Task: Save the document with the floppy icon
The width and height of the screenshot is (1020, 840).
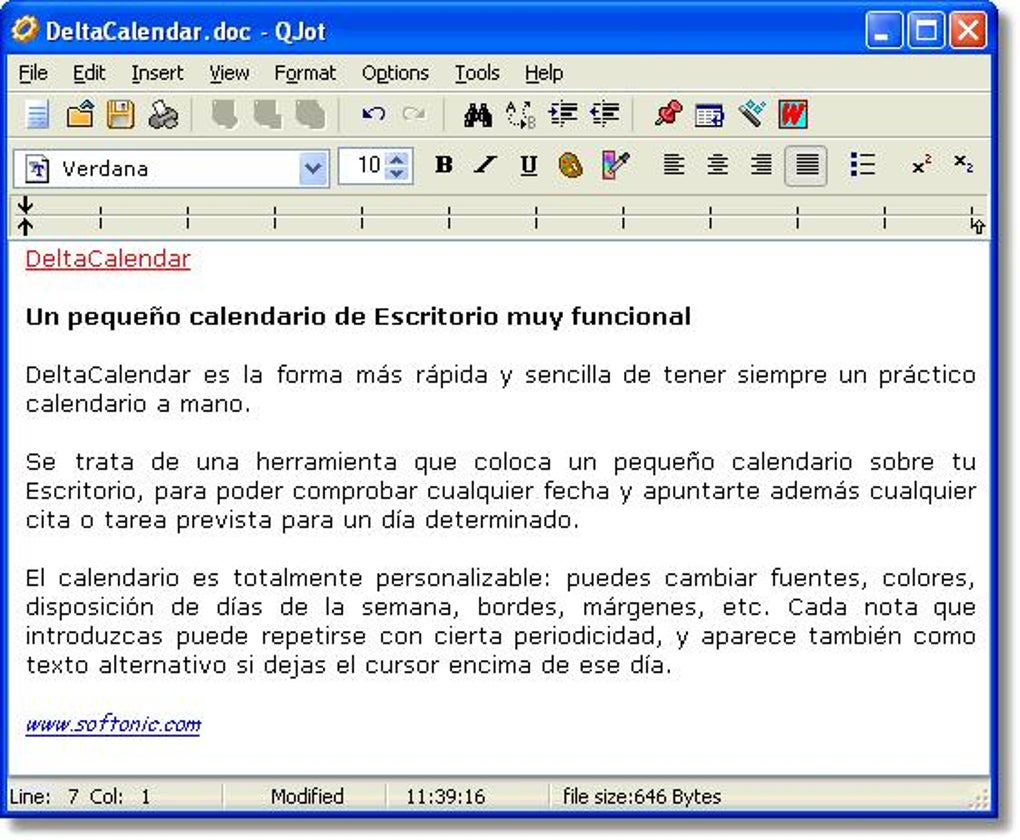Action: [x=121, y=115]
